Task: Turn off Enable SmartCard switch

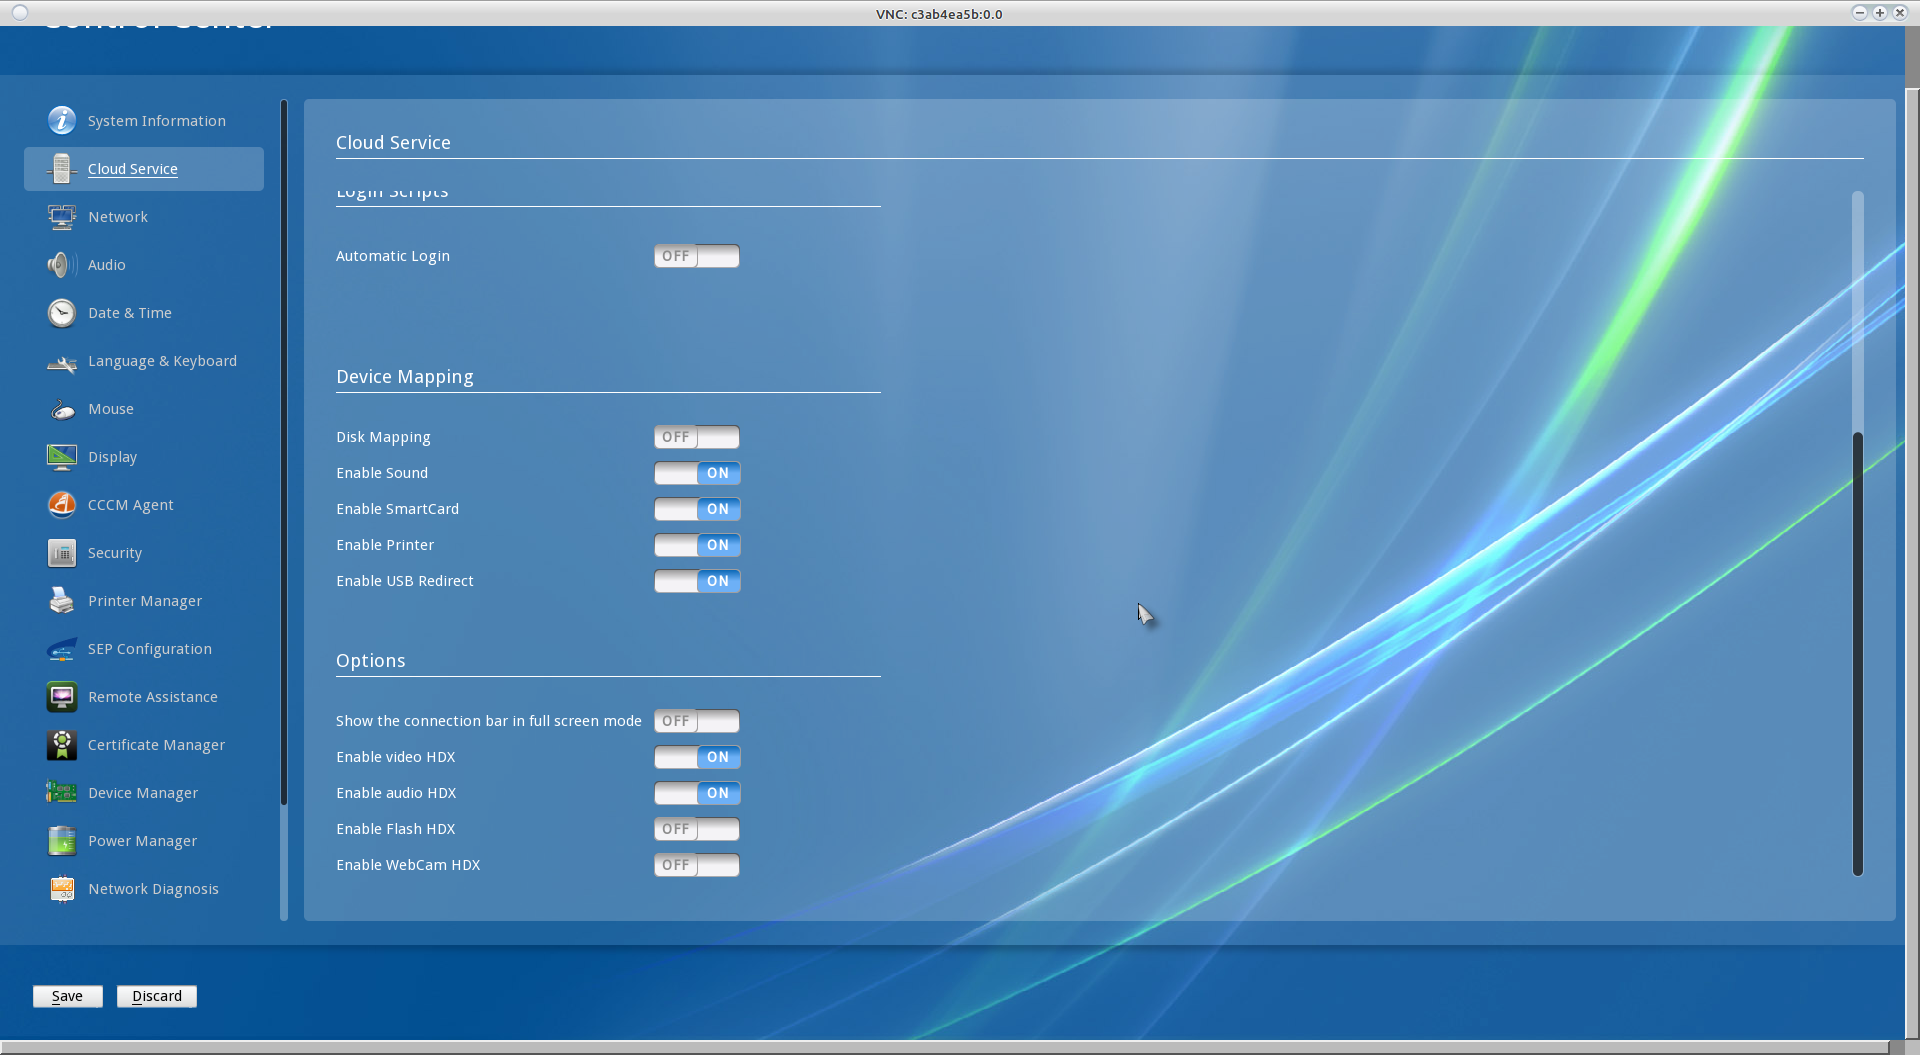Action: (697, 509)
